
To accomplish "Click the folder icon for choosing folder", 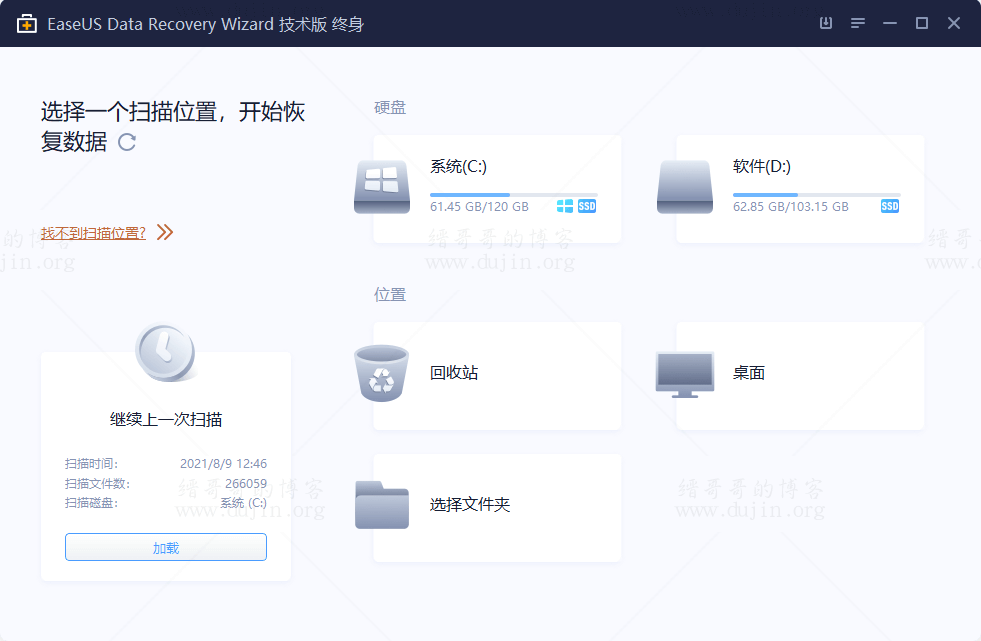I will 382,505.
